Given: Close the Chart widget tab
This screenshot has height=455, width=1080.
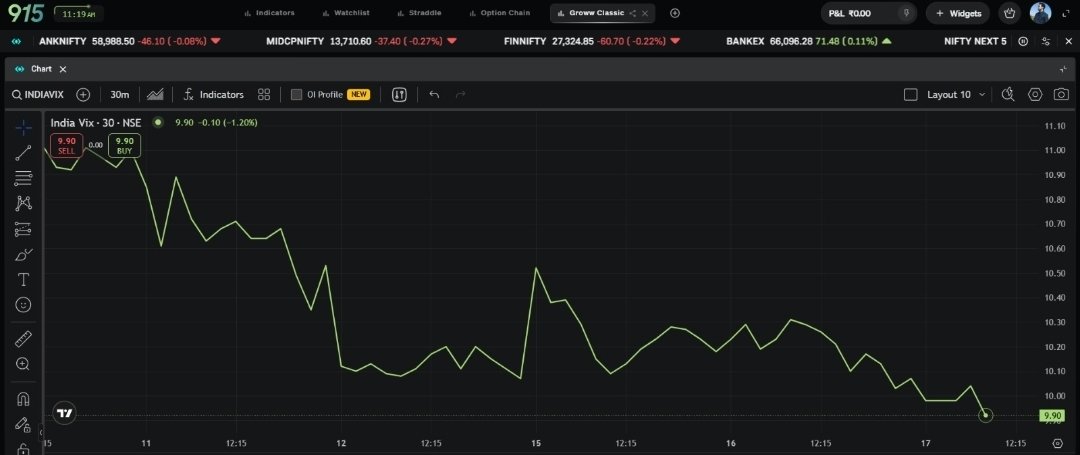Looking at the screenshot, I should click(63, 70).
